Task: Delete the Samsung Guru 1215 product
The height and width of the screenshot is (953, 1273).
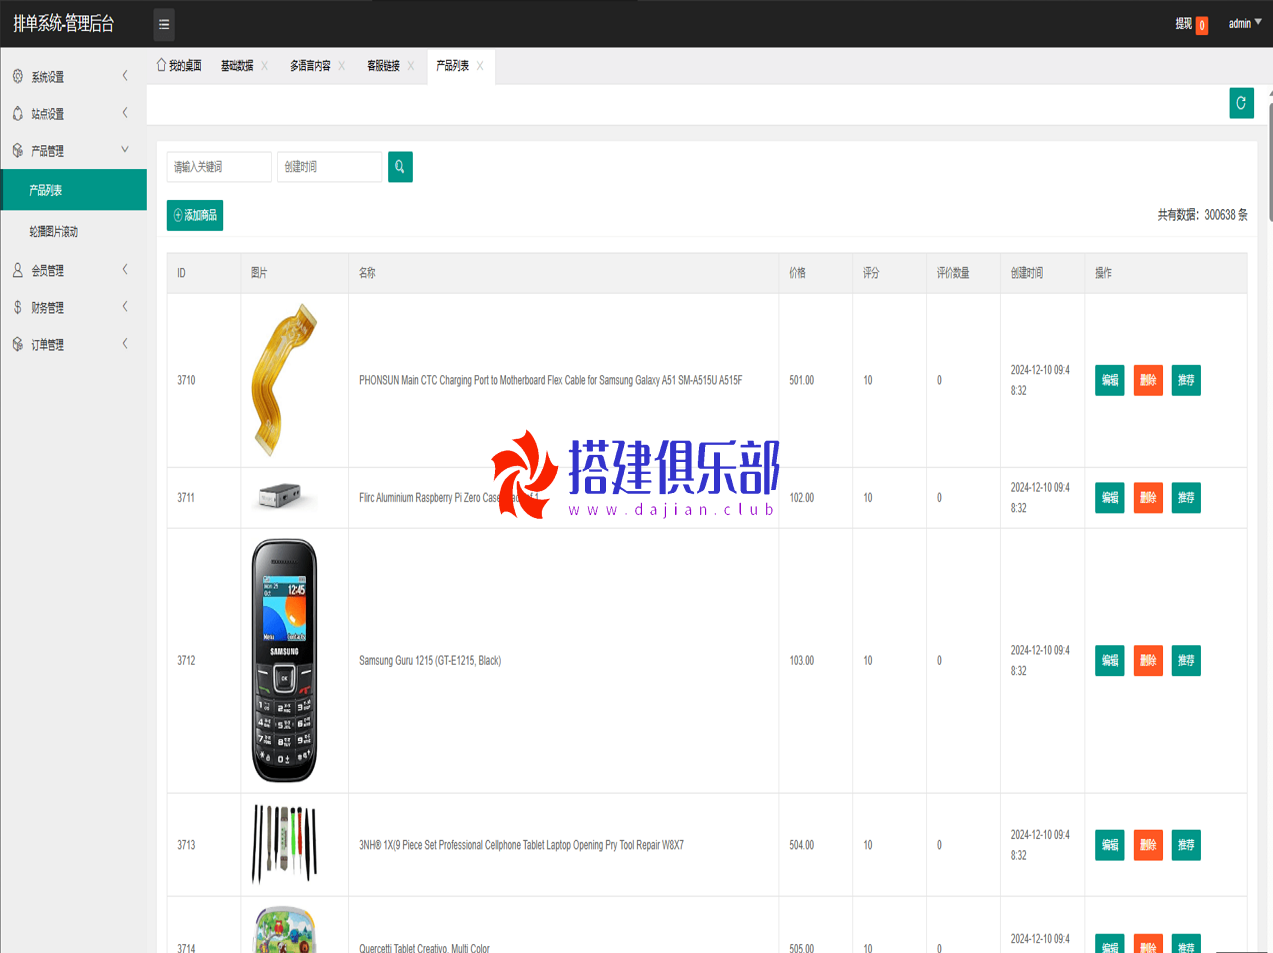Action: (1148, 661)
